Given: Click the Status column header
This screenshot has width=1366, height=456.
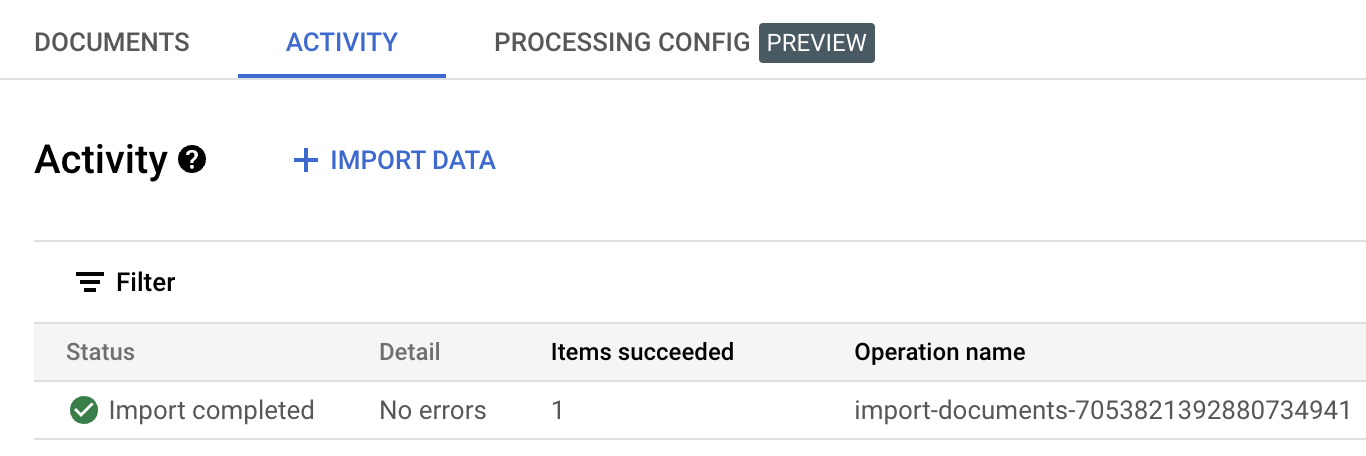Looking at the screenshot, I should click(100, 352).
